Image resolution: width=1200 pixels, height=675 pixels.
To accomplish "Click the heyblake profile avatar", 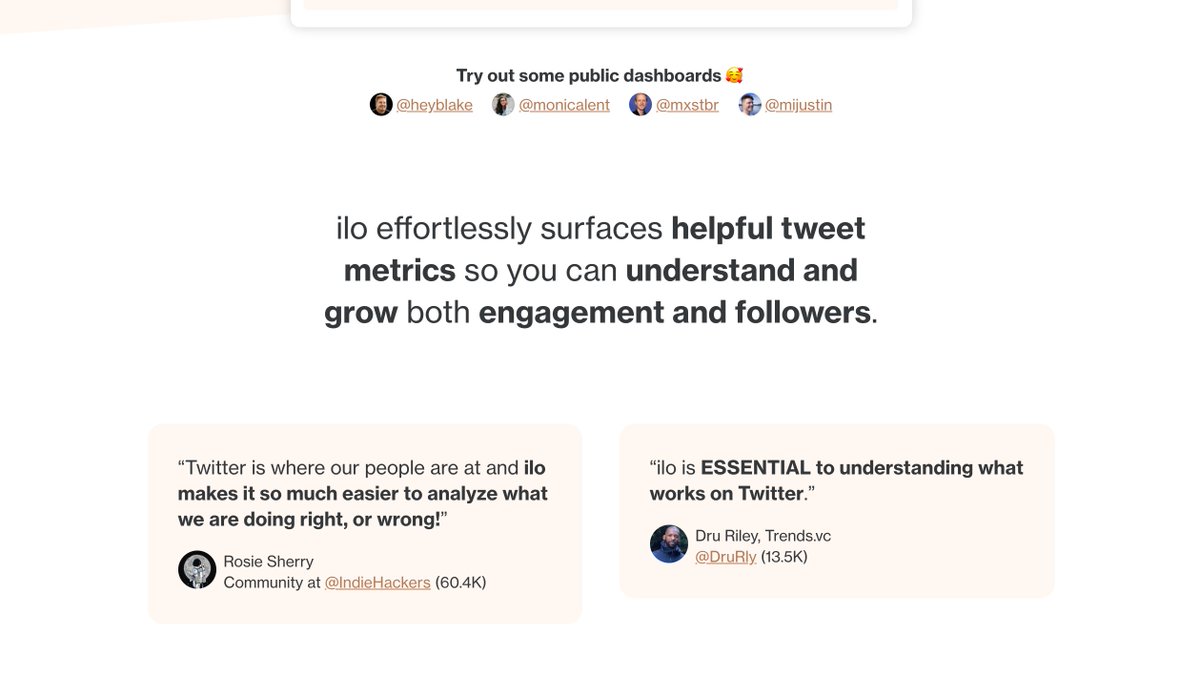I will pos(381,105).
